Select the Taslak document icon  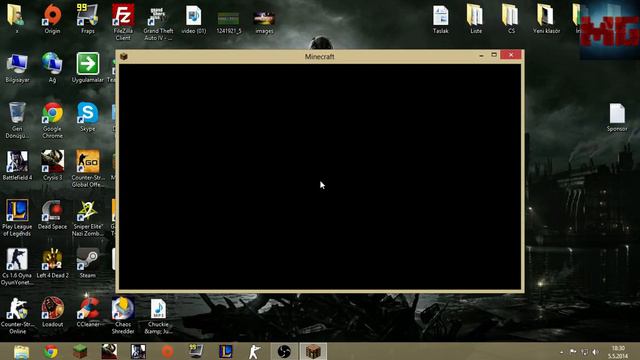(x=440, y=19)
